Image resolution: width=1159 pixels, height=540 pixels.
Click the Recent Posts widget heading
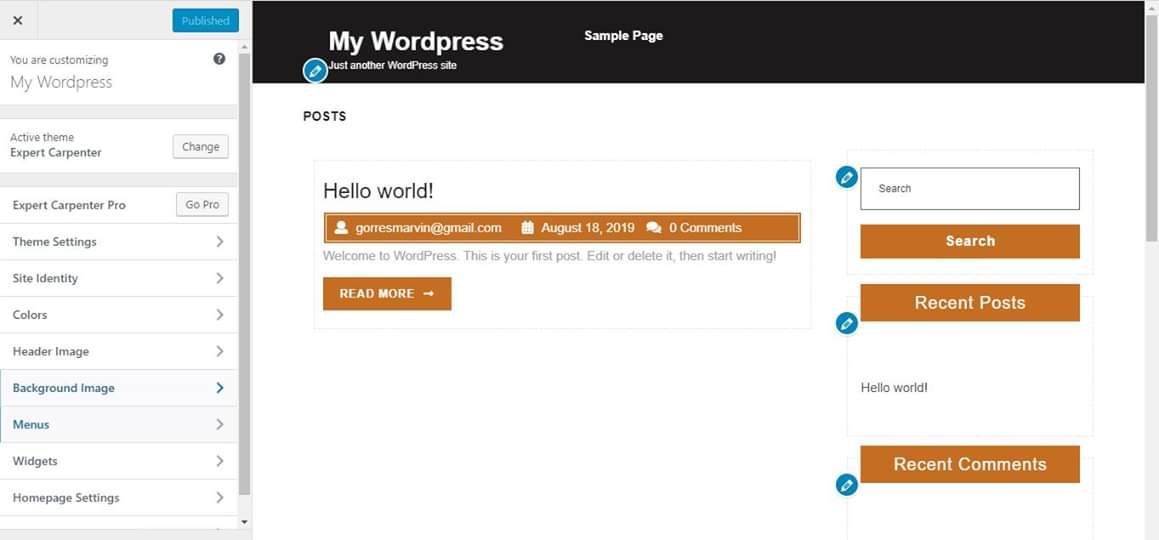970,303
